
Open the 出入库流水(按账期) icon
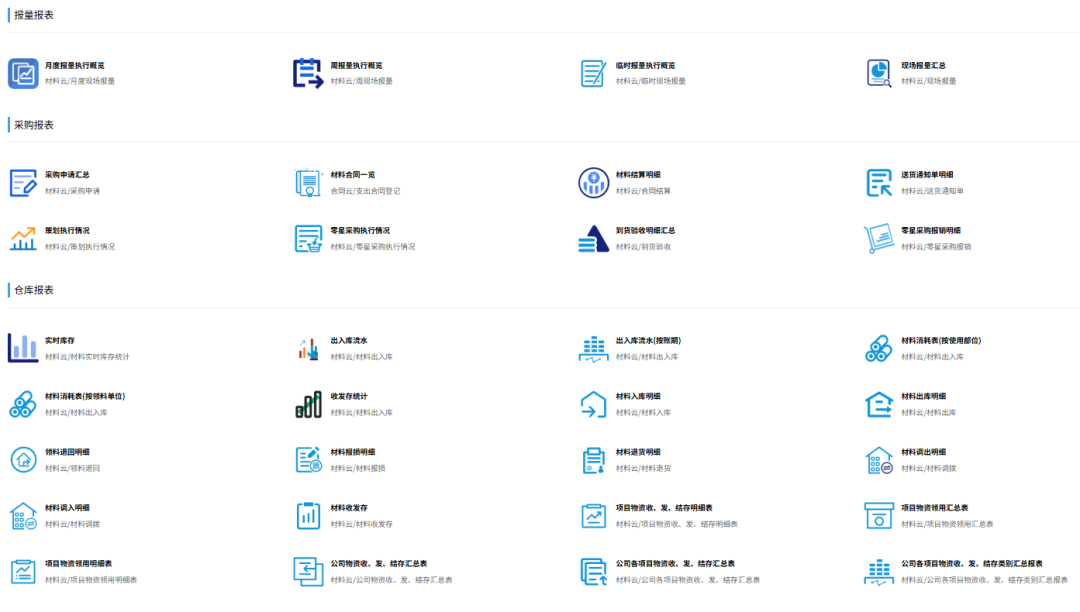coord(593,349)
